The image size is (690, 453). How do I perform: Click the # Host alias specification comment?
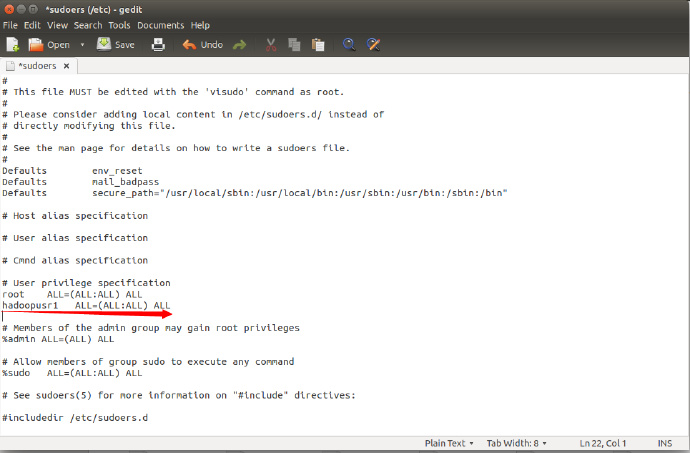[x=75, y=216]
